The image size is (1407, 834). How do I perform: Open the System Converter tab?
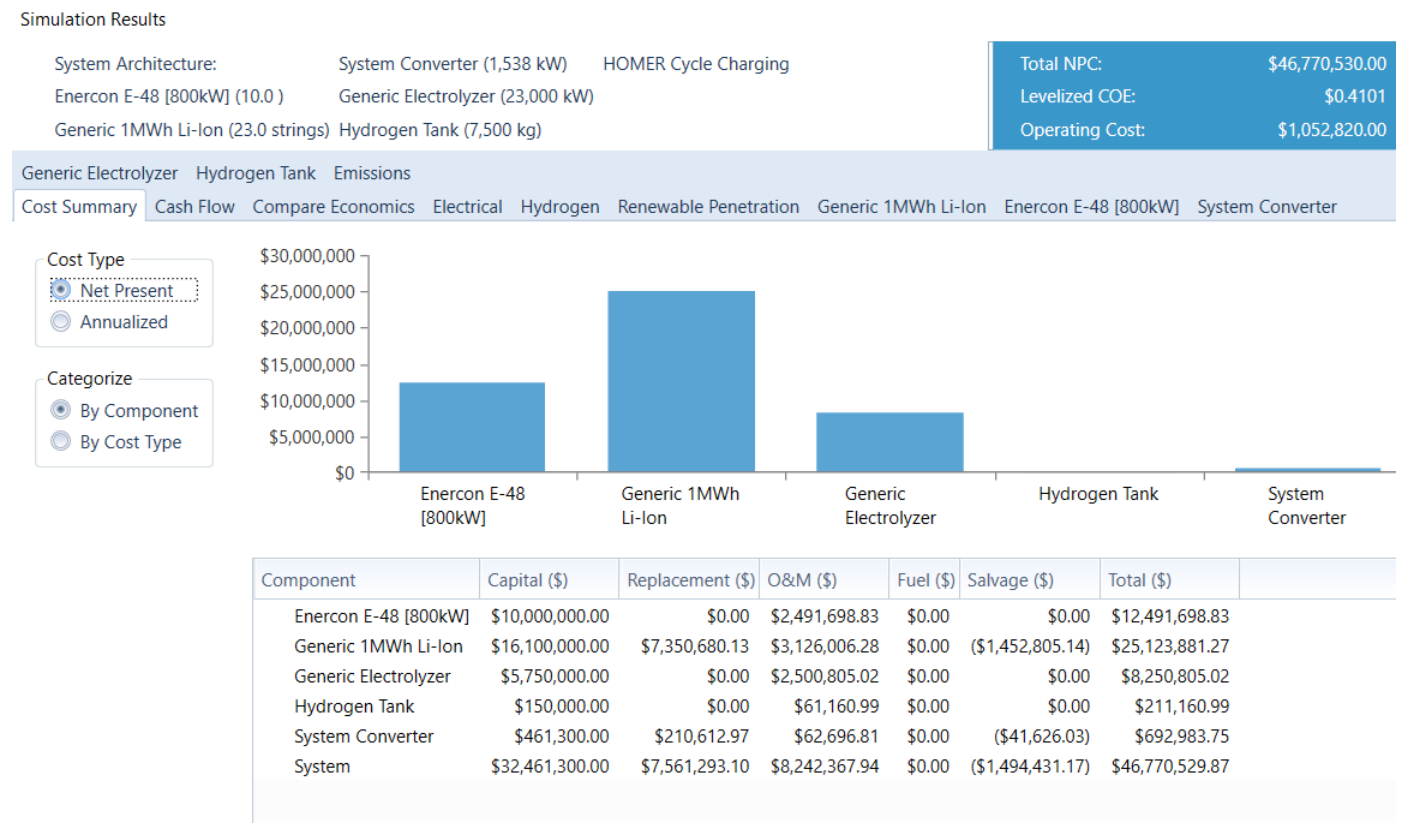point(1266,206)
